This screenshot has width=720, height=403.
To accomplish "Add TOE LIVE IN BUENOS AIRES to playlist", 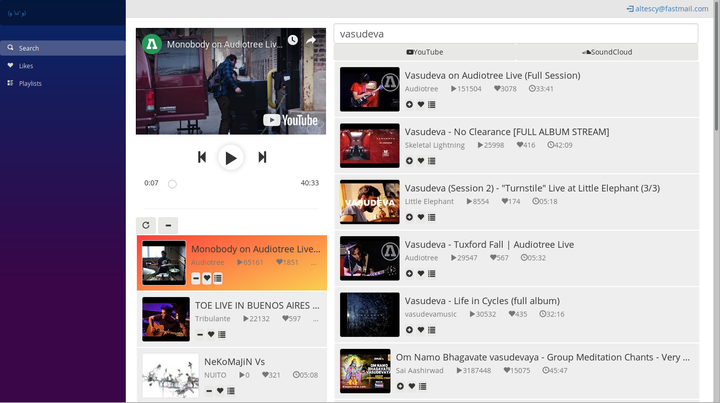I will 222,335.
